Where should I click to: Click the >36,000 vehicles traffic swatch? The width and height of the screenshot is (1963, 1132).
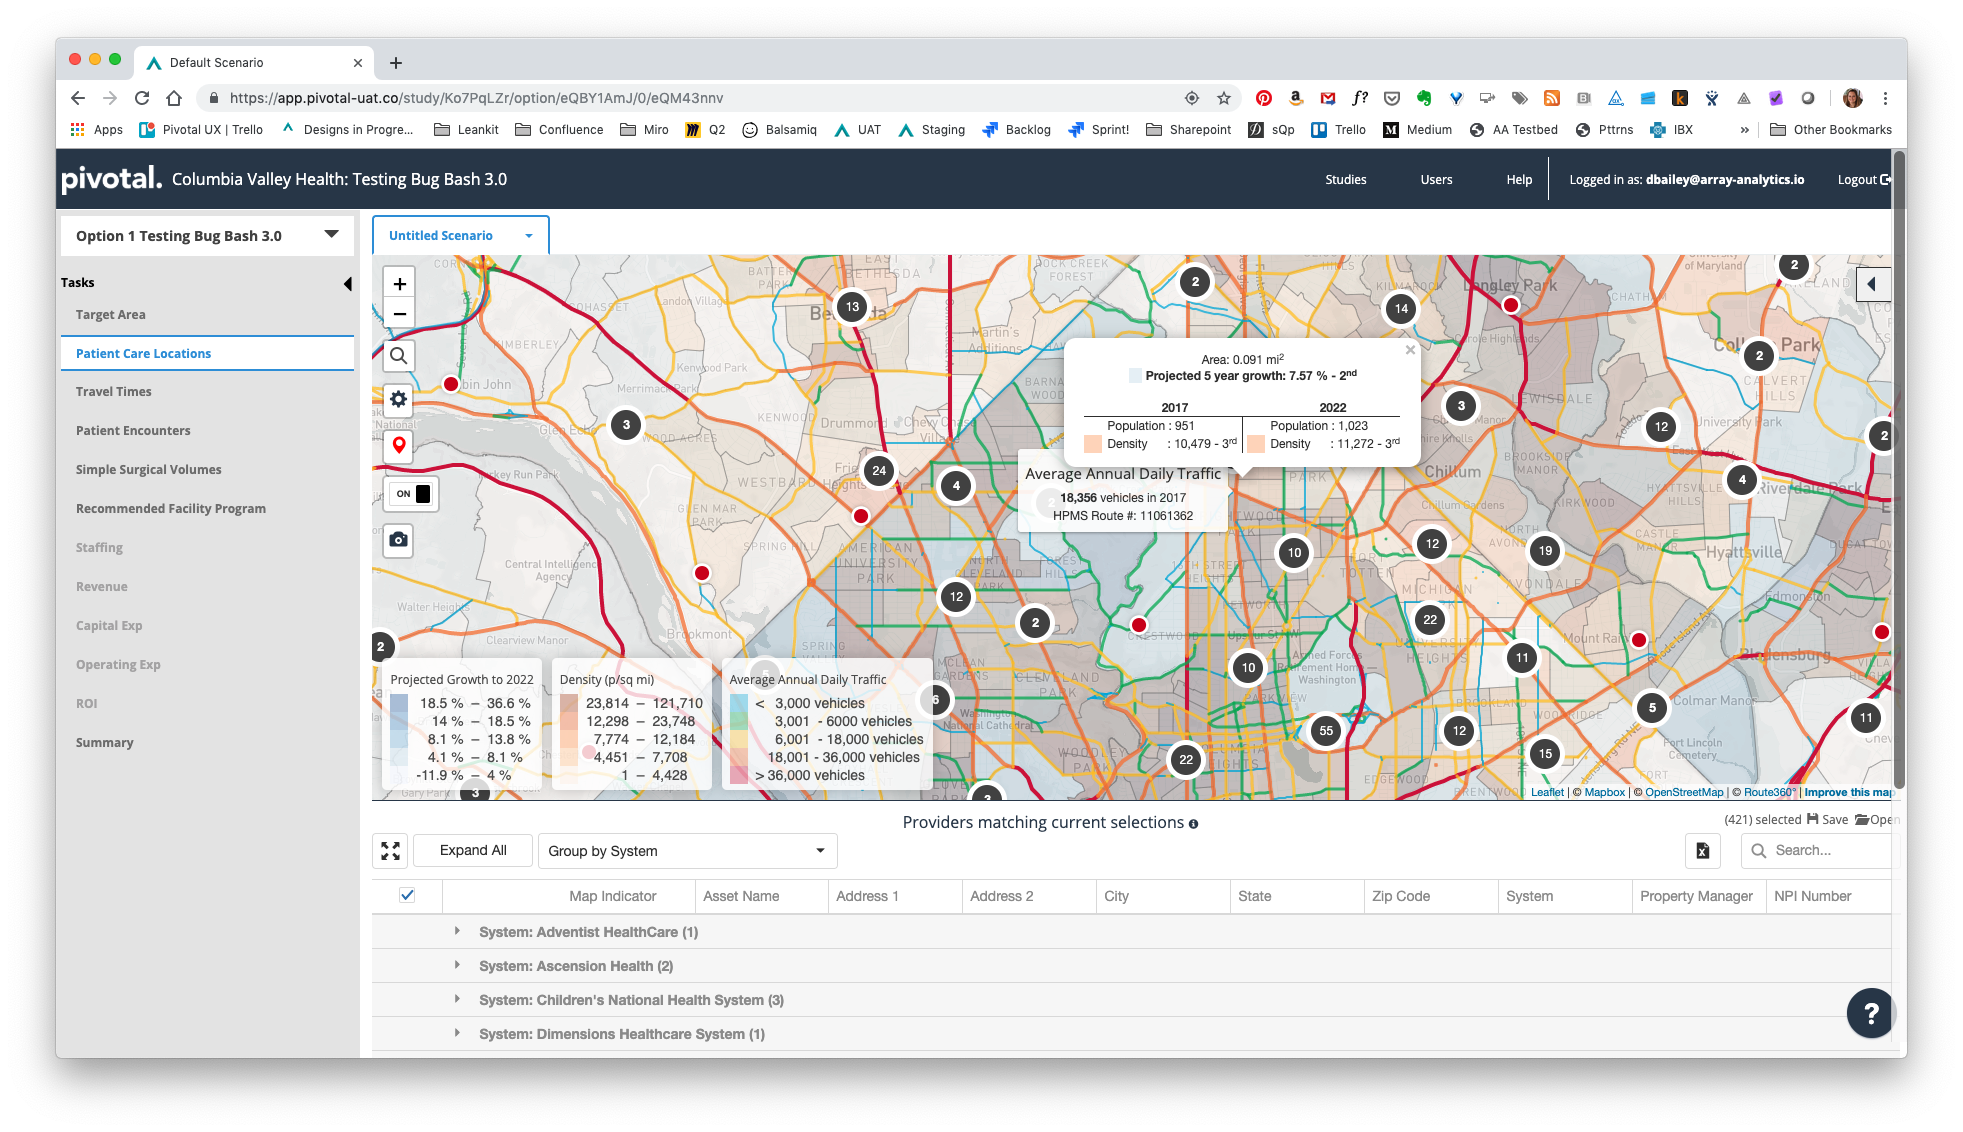739,776
